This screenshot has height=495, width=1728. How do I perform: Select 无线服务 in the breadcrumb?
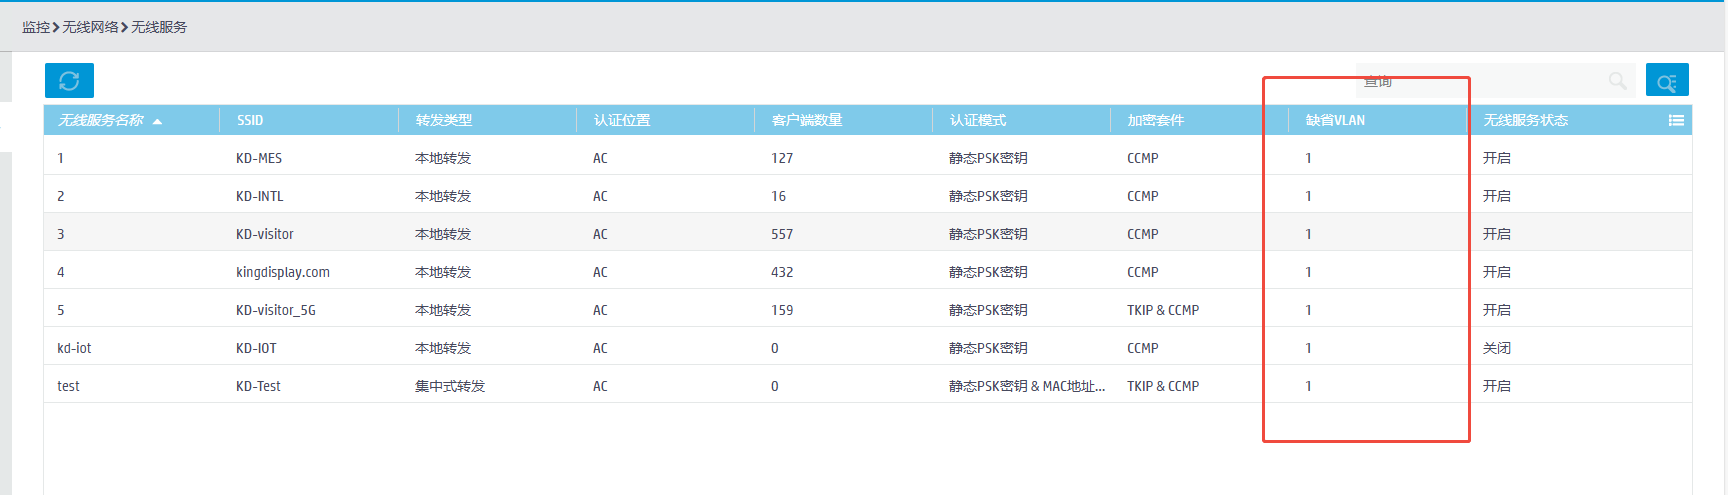159,27
